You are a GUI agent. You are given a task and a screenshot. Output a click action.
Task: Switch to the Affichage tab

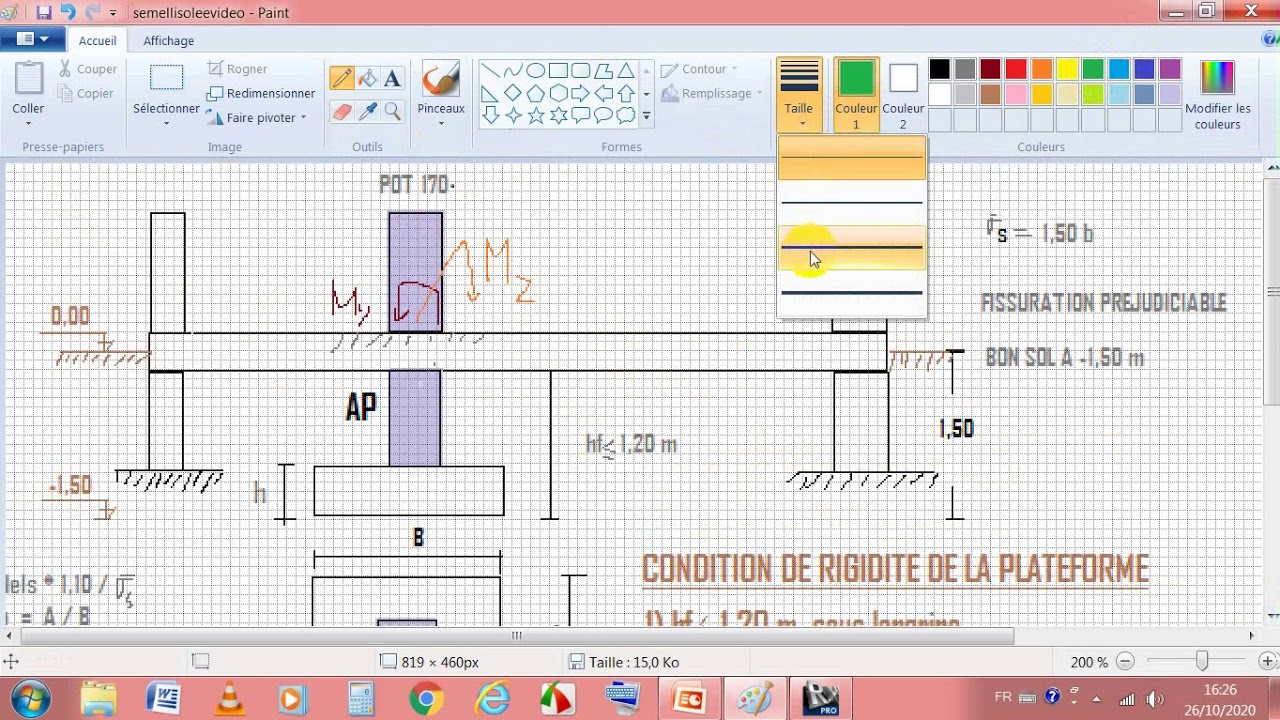[168, 40]
